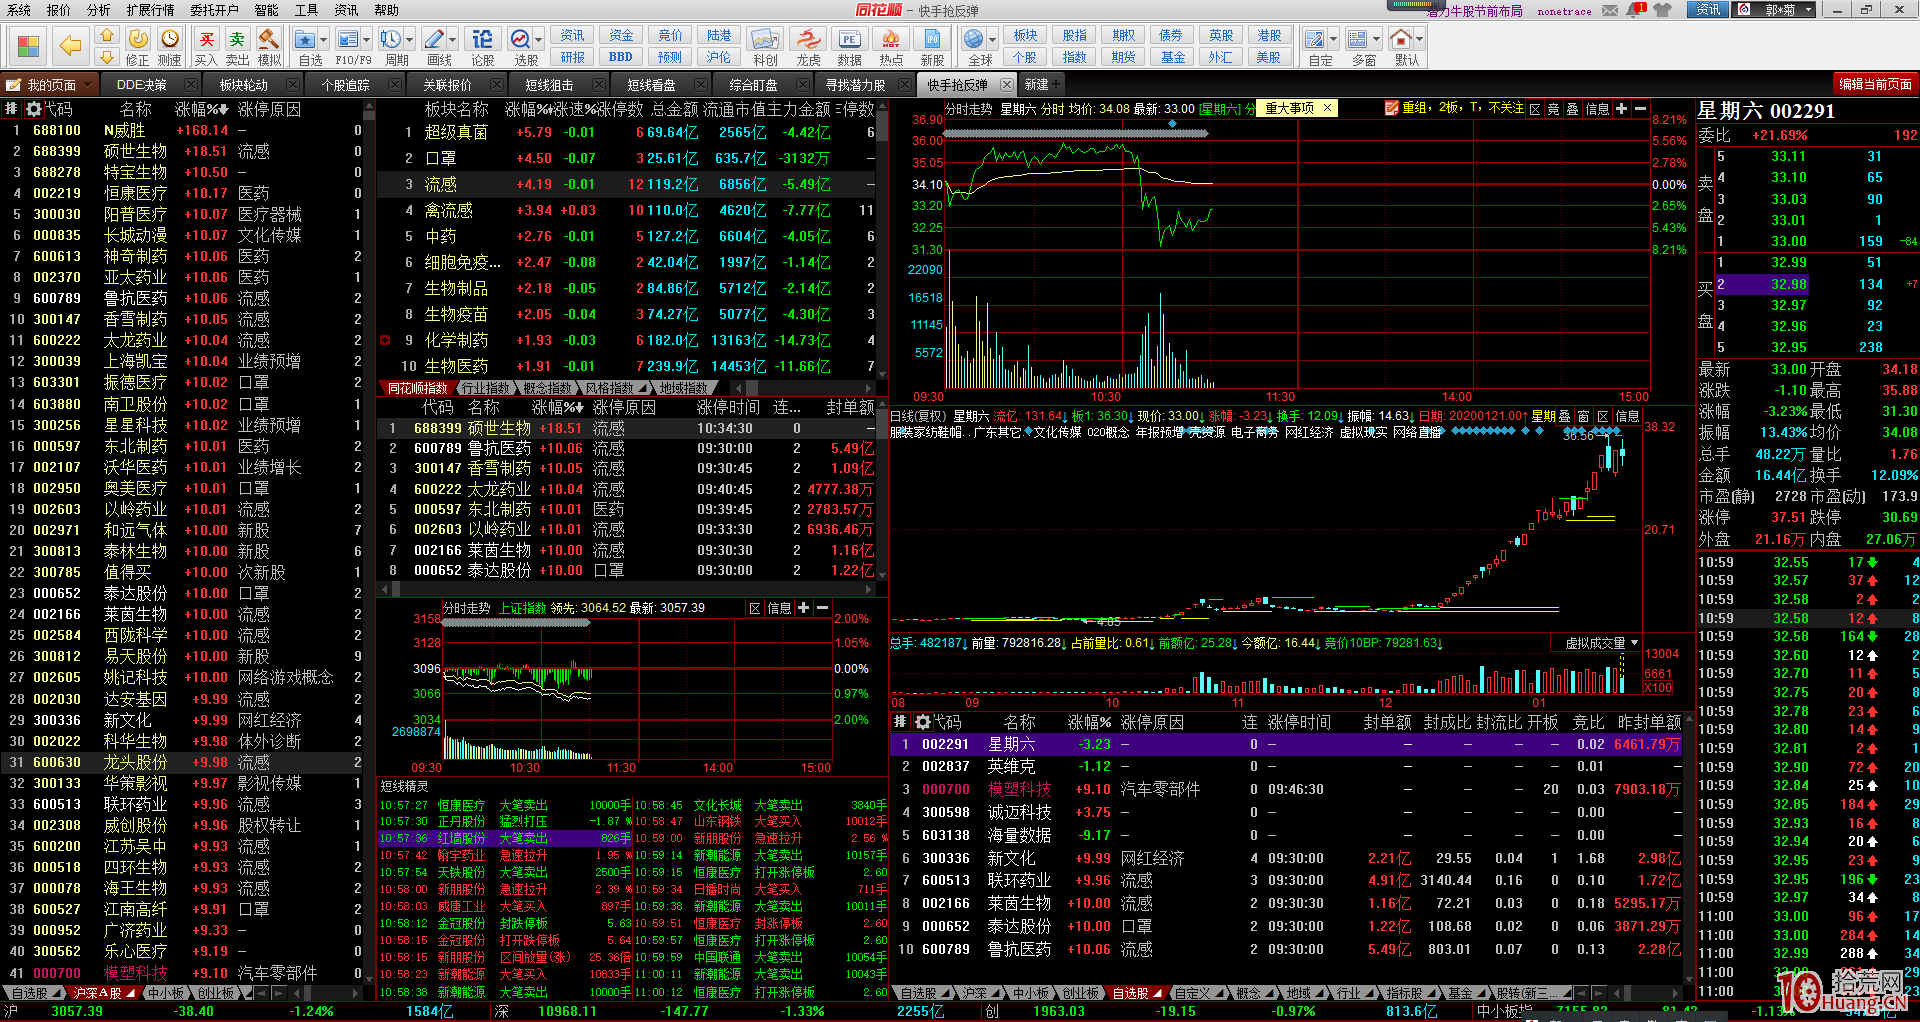
Task: Click the yellow back arrow icon
Action: (x=70, y=45)
